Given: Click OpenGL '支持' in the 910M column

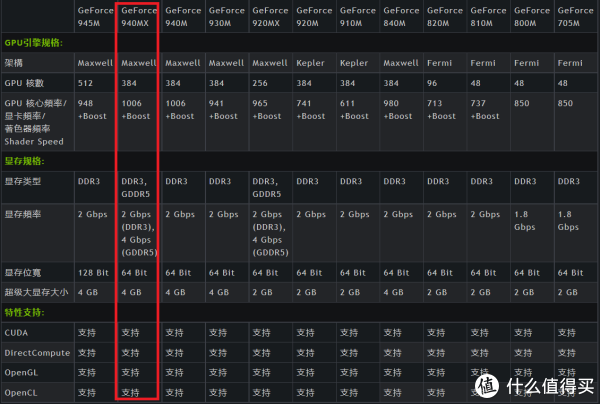Looking at the screenshot, I should 349,373.
